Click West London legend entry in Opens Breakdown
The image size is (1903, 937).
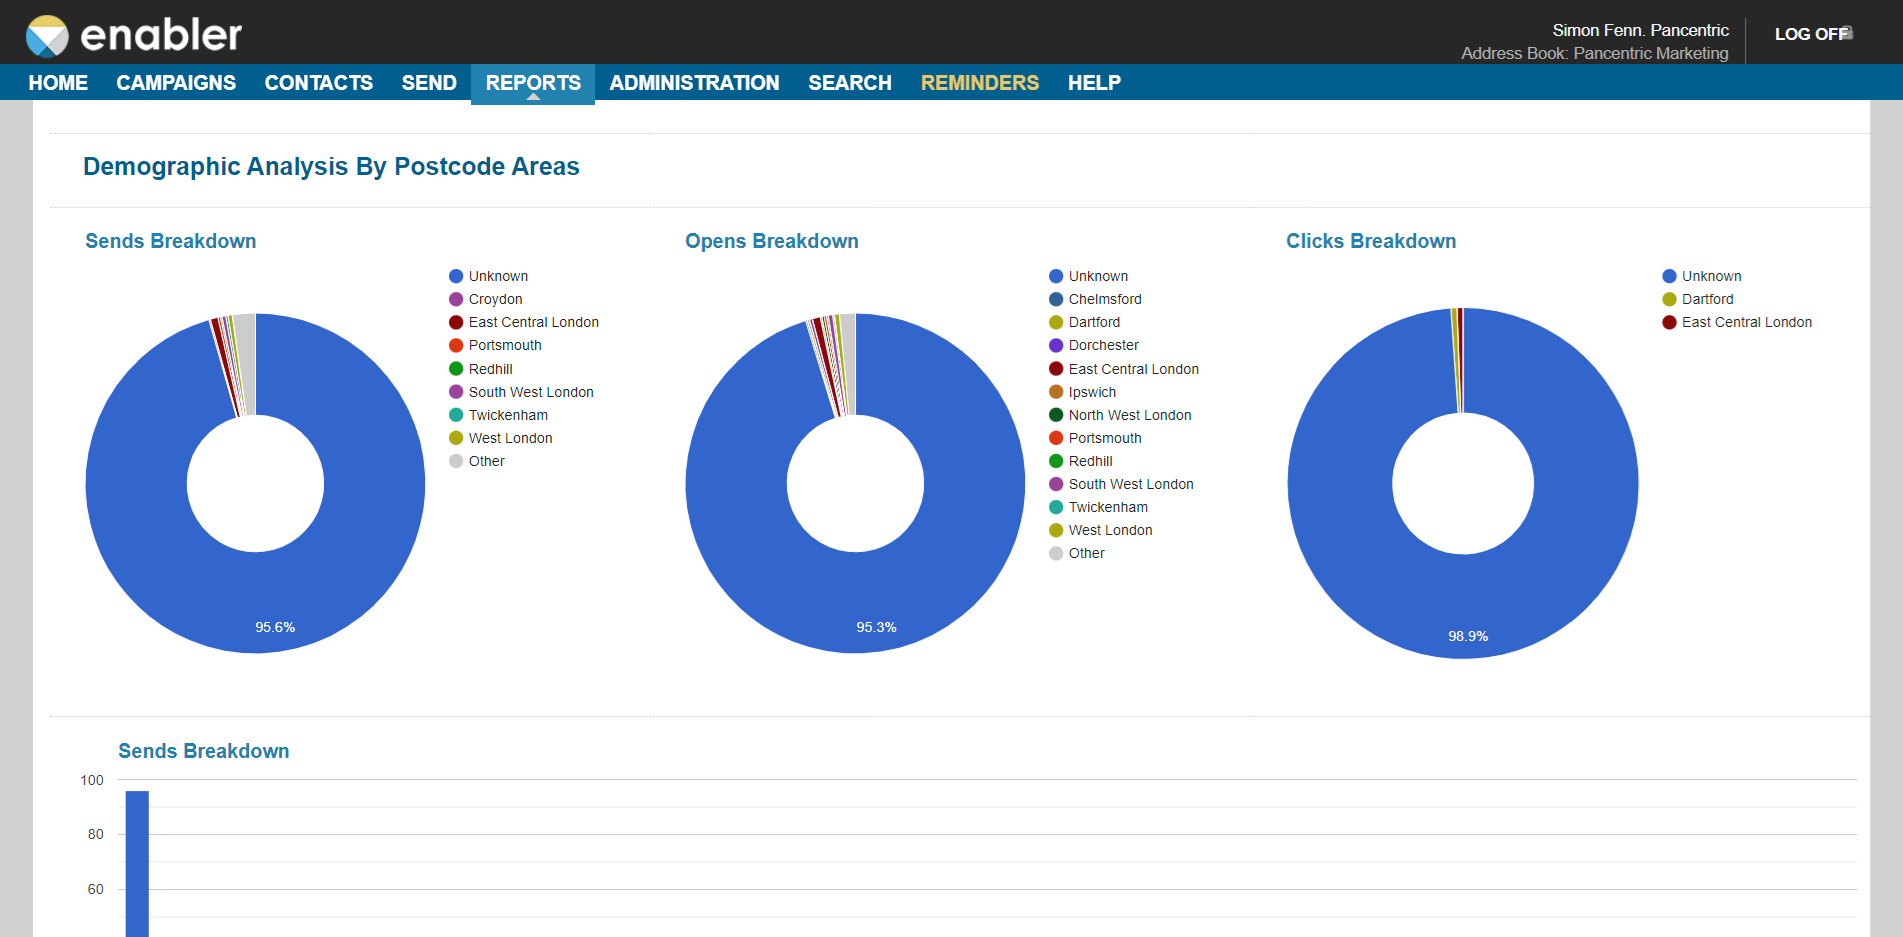tap(1100, 530)
